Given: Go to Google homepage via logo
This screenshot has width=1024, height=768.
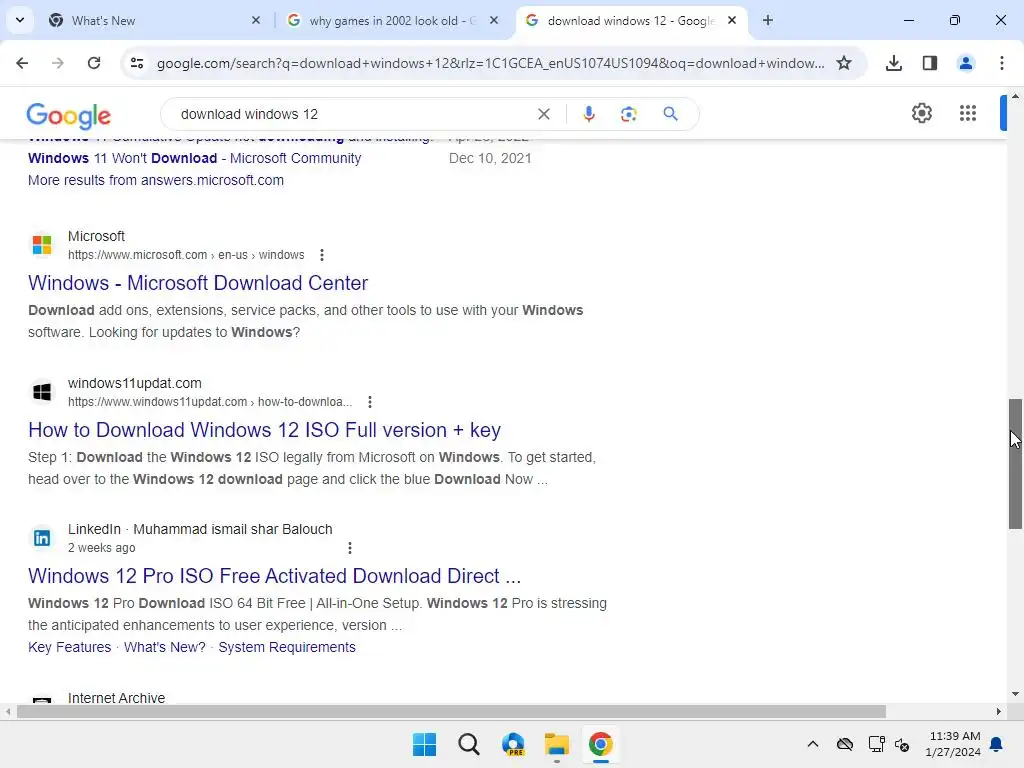Looking at the screenshot, I should click(69, 116).
